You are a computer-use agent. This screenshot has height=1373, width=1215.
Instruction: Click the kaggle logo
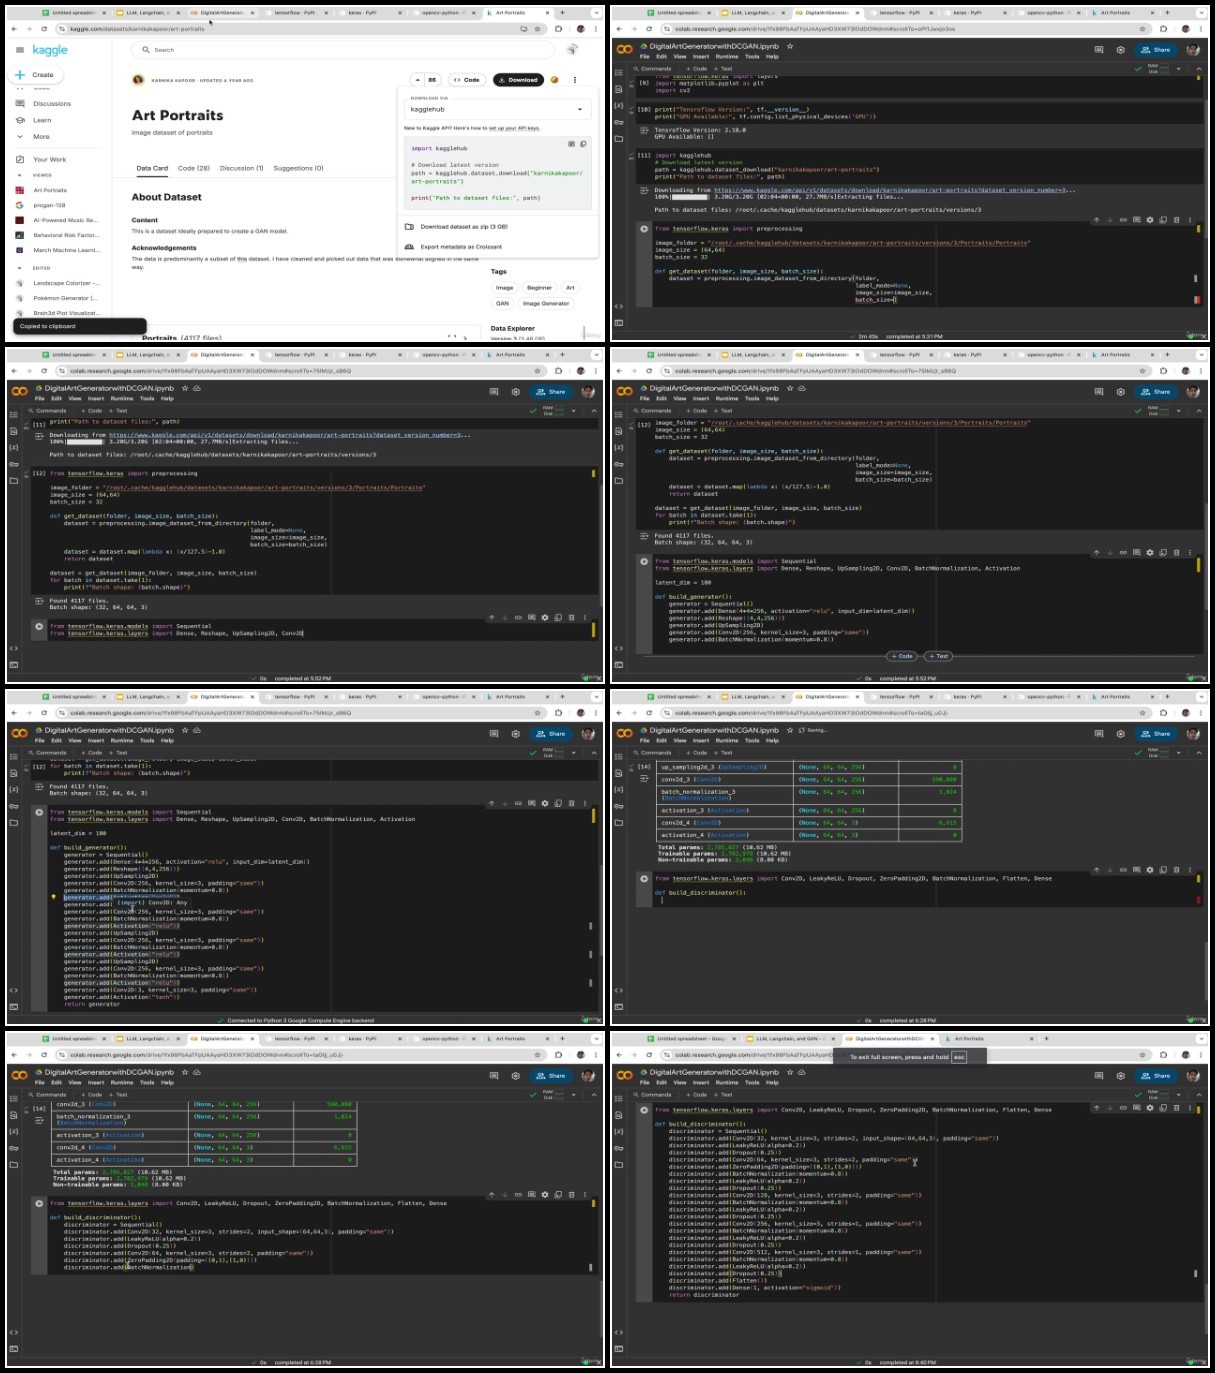50,50
